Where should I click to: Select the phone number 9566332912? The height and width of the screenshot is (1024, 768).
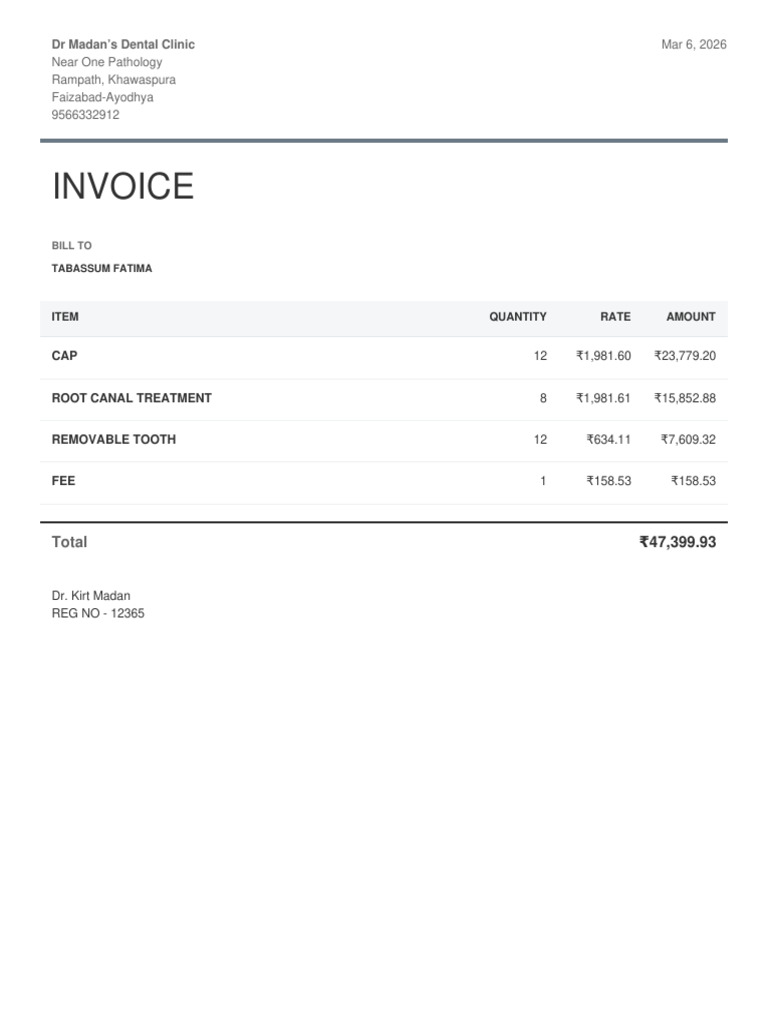[x=86, y=115]
